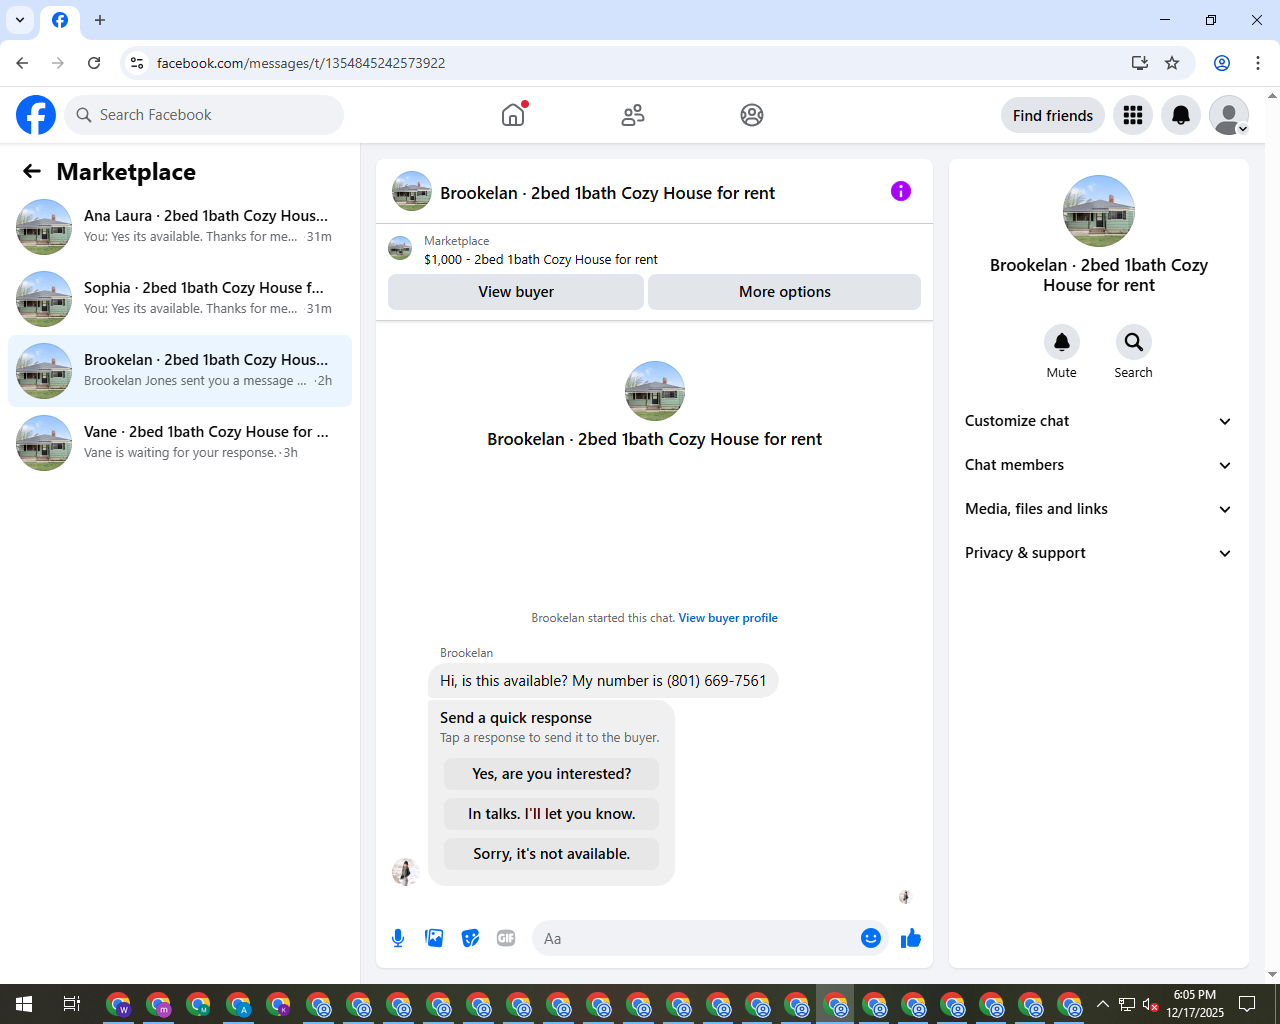Search within conversation magnifier icon

tap(1134, 342)
